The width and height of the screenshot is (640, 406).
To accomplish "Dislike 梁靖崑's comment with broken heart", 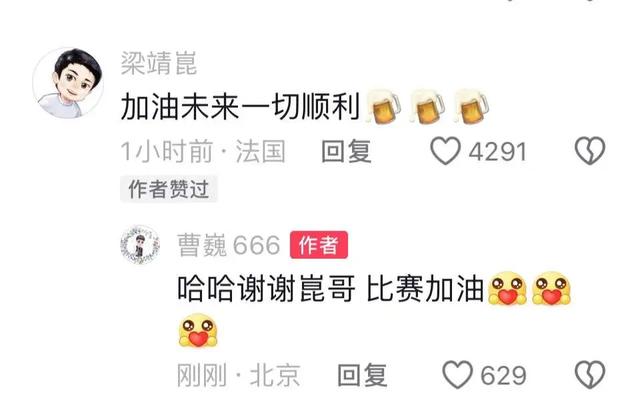I will [590, 151].
